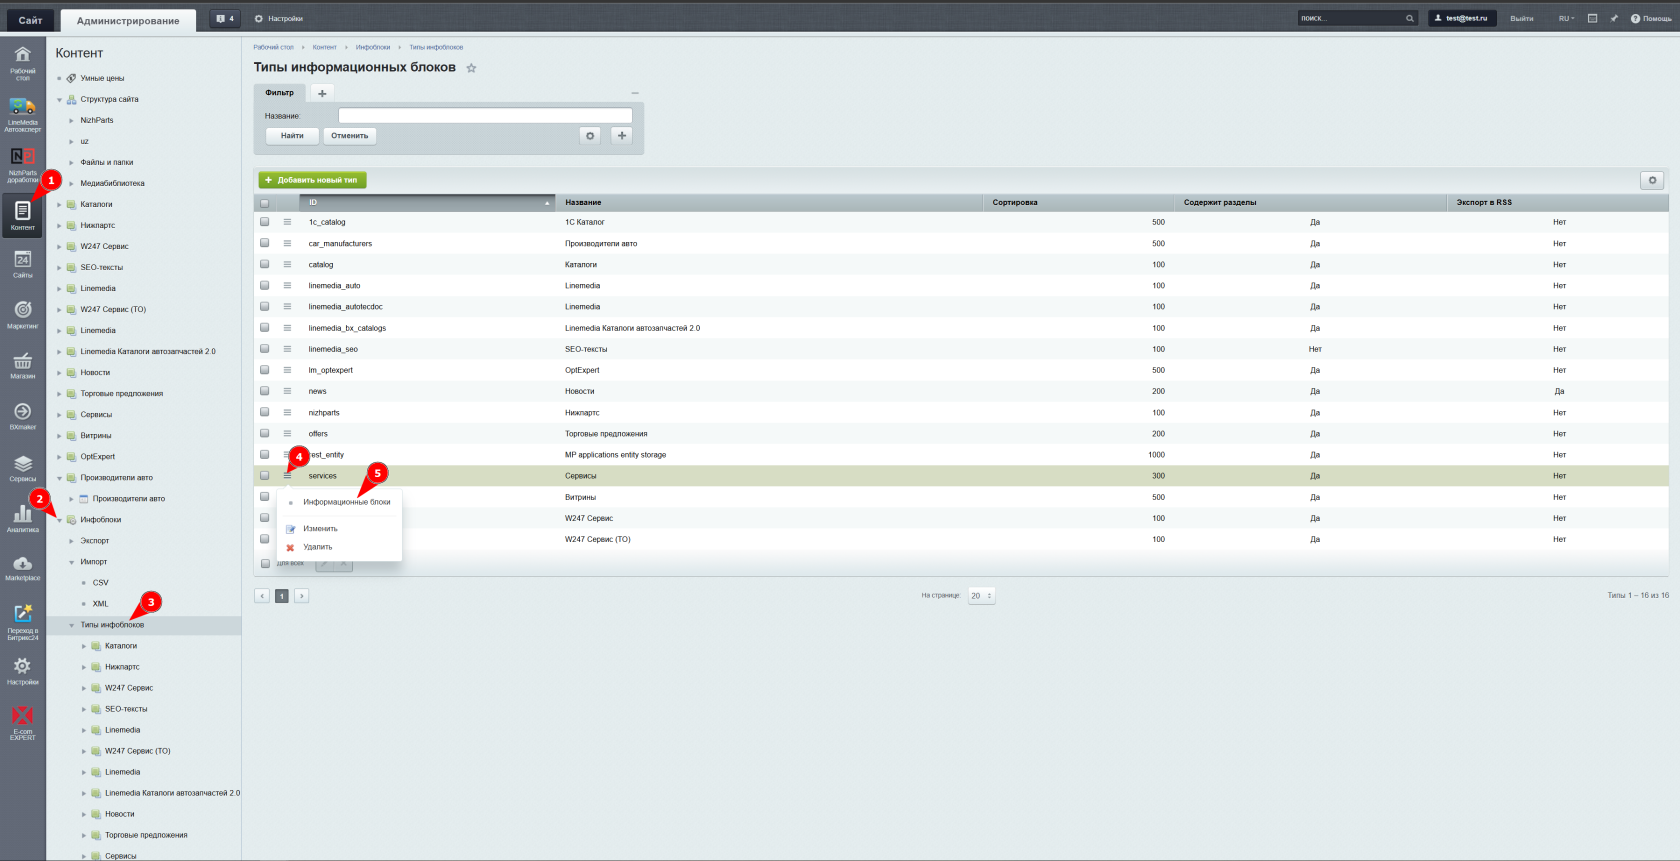1680x861 pixels.
Task: Open the RU language dropdown
Action: pyautogui.click(x=1566, y=18)
